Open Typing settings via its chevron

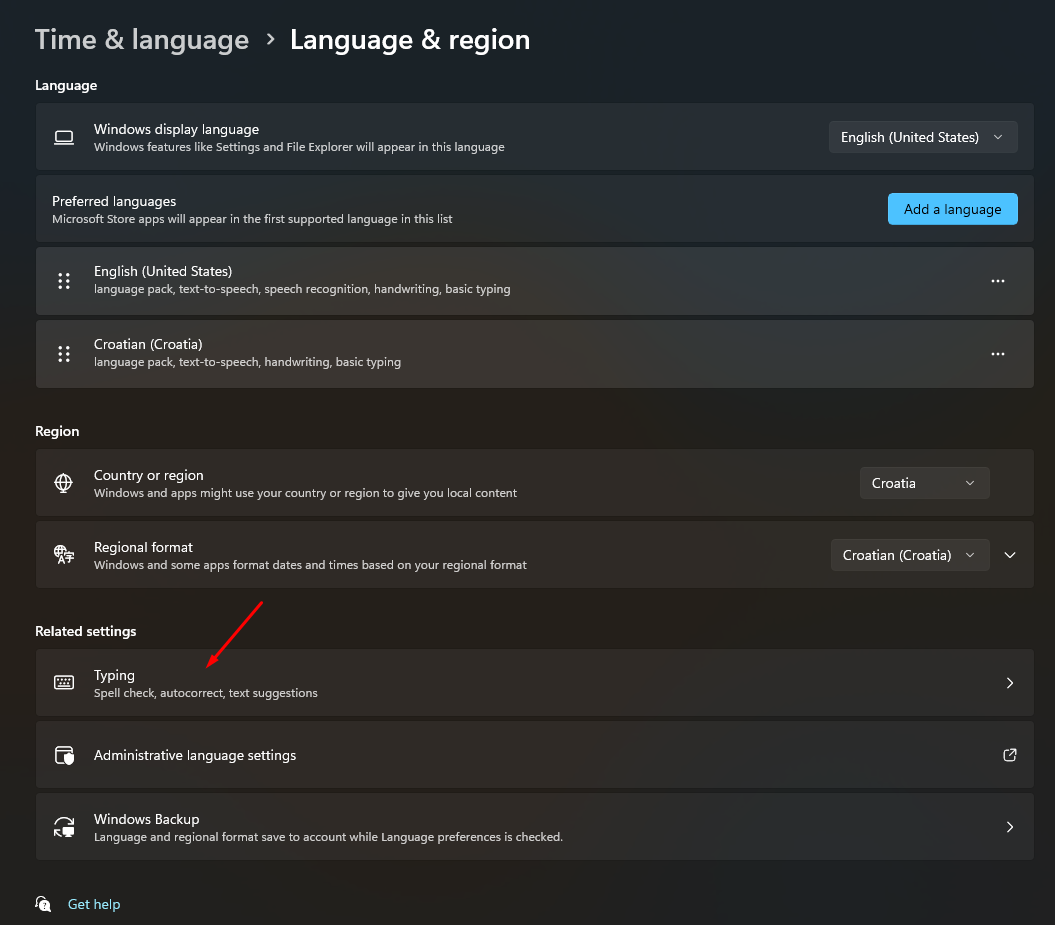1010,683
